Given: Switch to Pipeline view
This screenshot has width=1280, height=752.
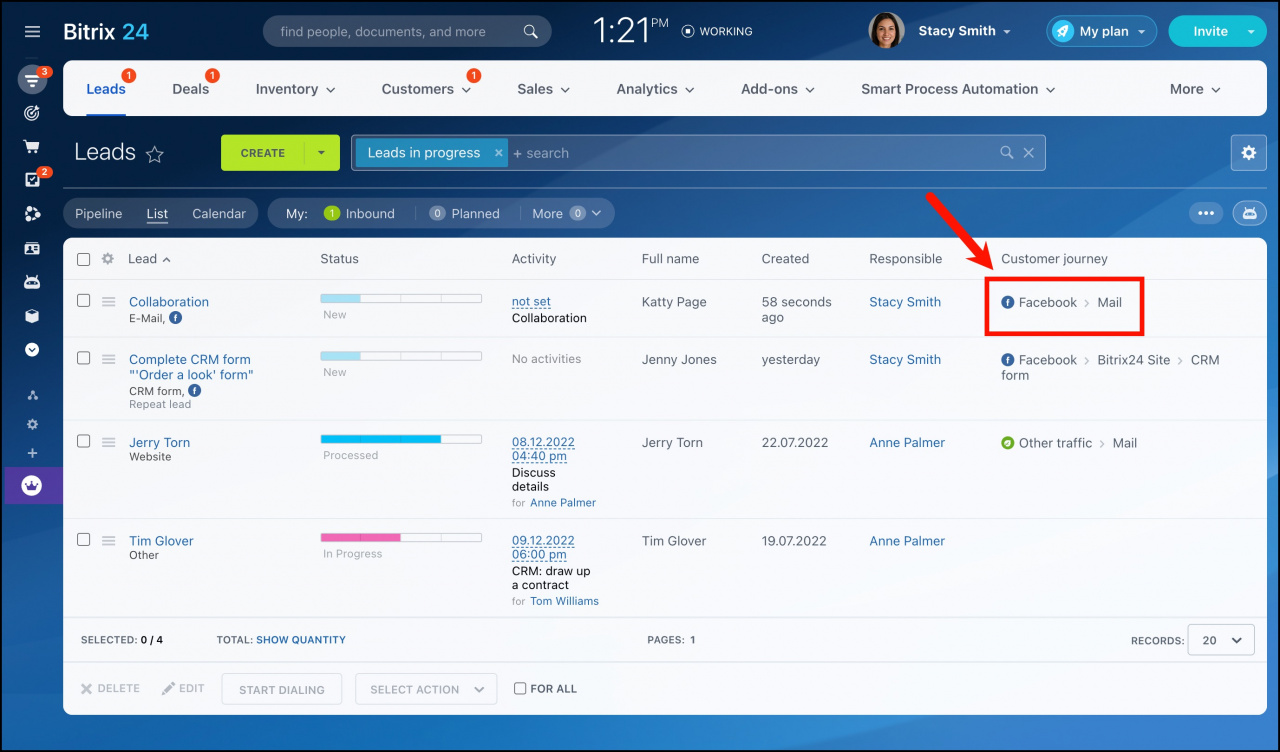Looking at the screenshot, I should coord(98,213).
